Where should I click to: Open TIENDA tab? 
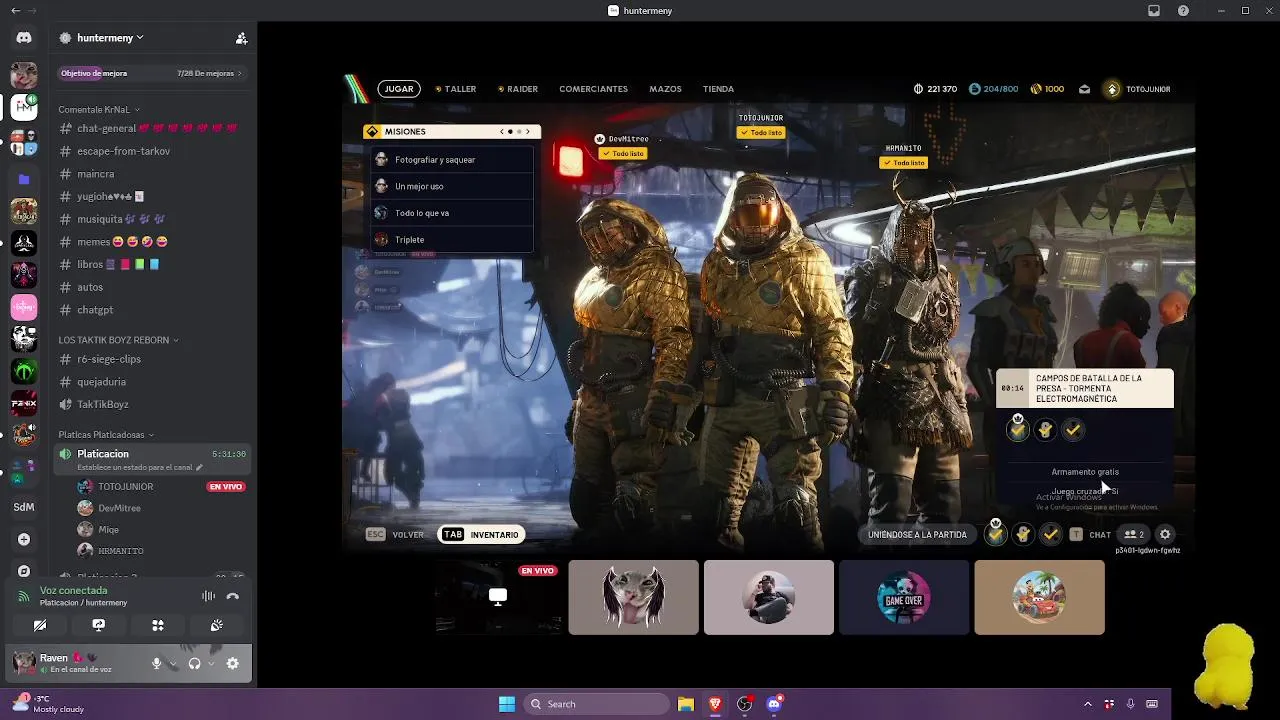pyautogui.click(x=718, y=89)
